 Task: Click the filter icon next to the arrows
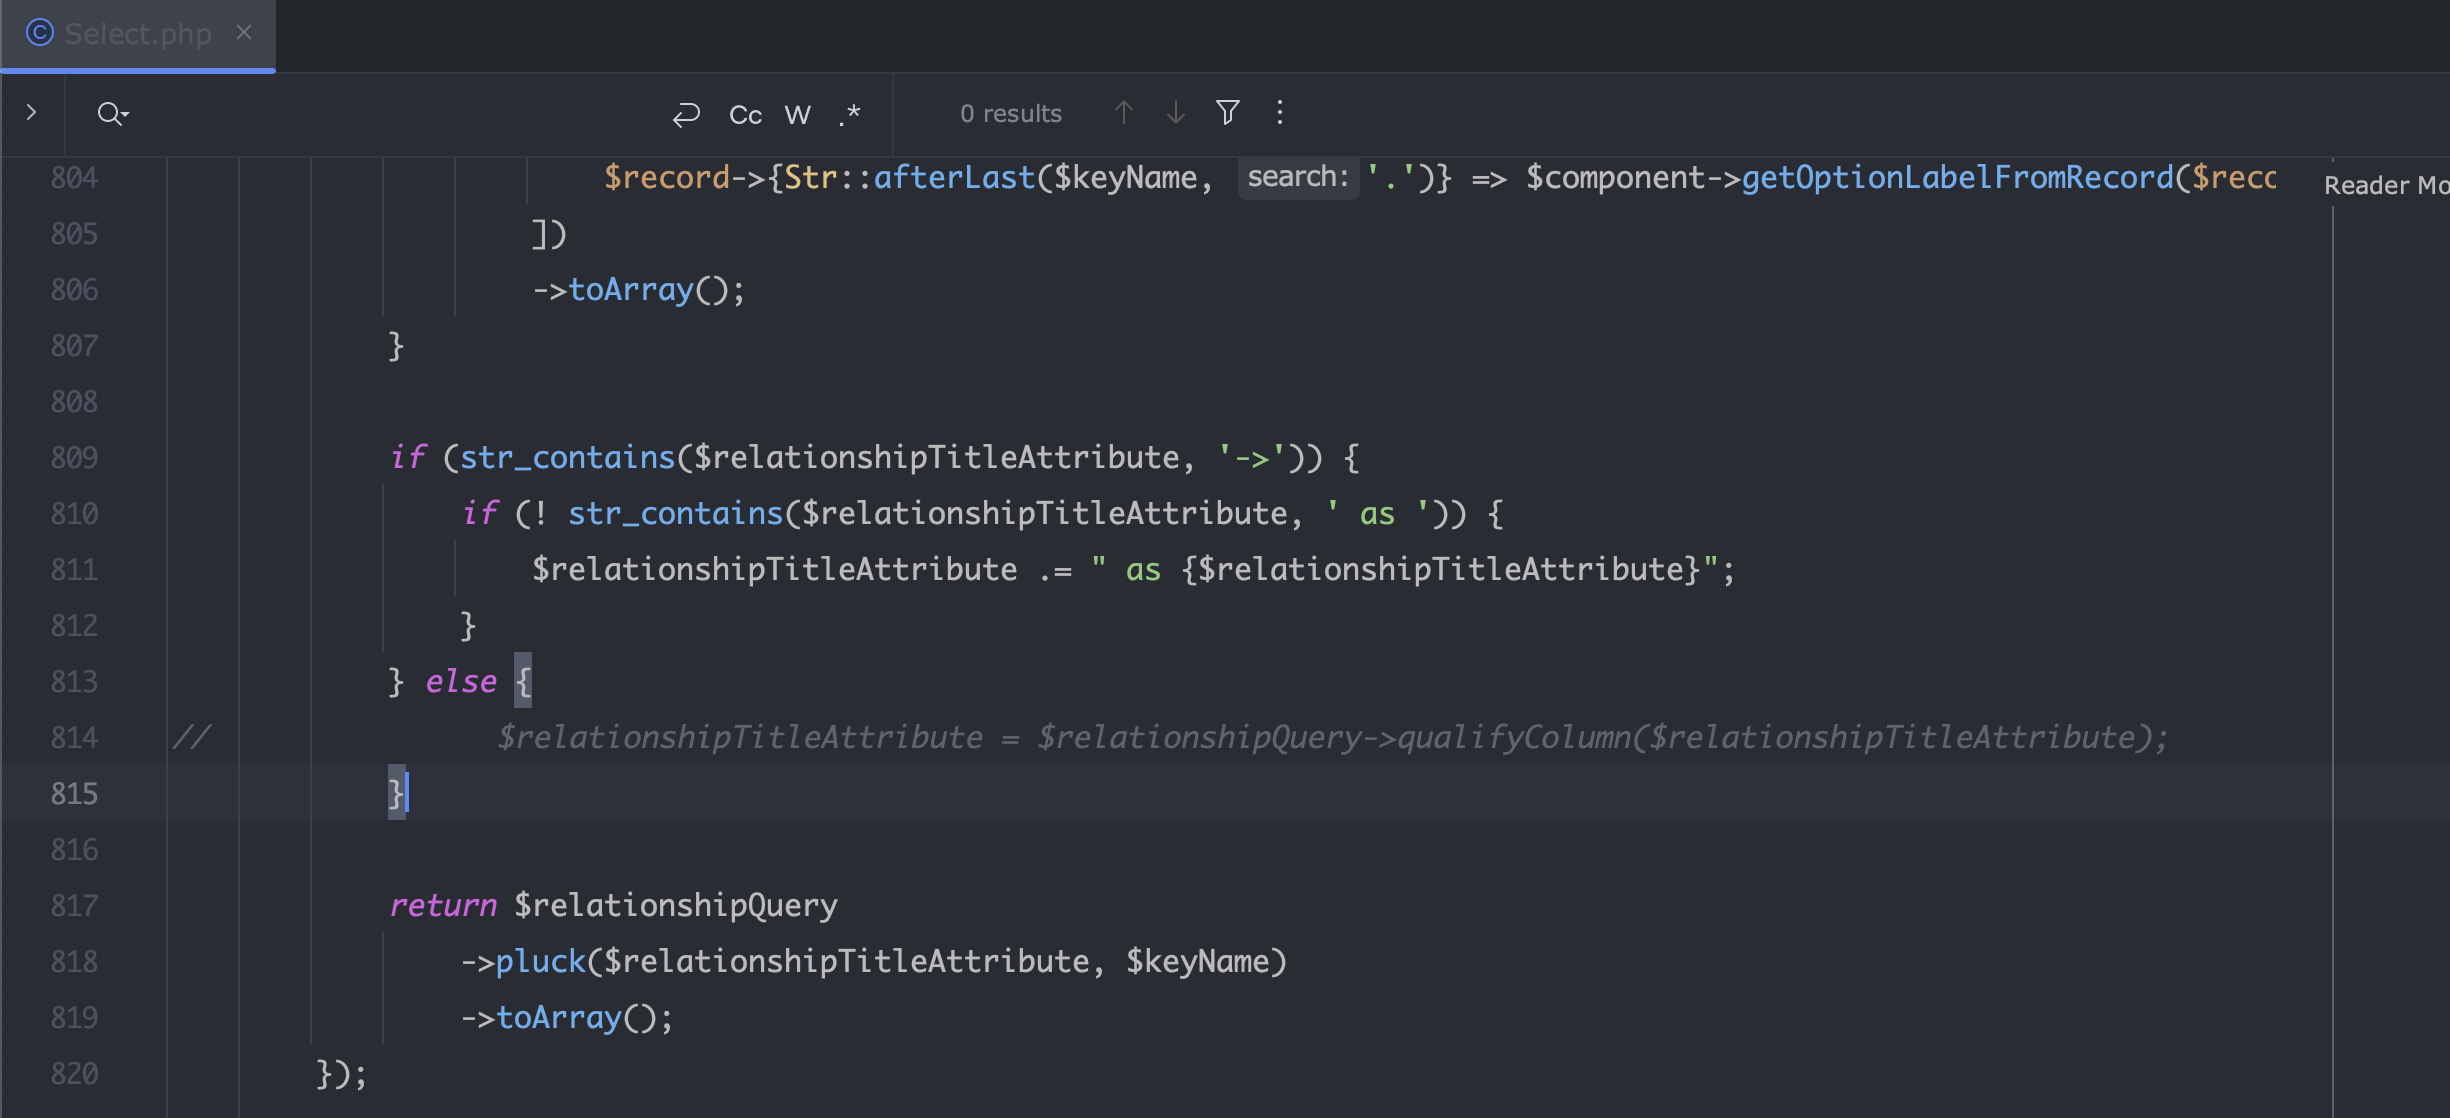tap(1228, 113)
